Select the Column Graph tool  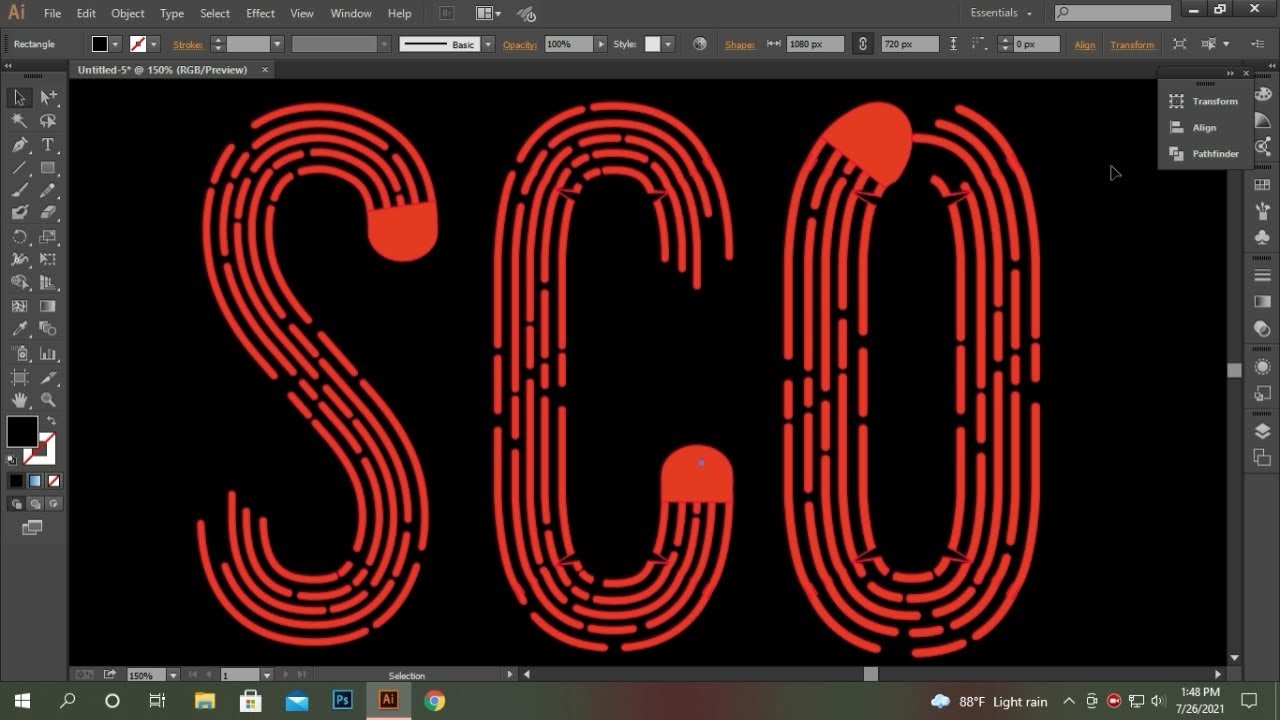pos(48,353)
